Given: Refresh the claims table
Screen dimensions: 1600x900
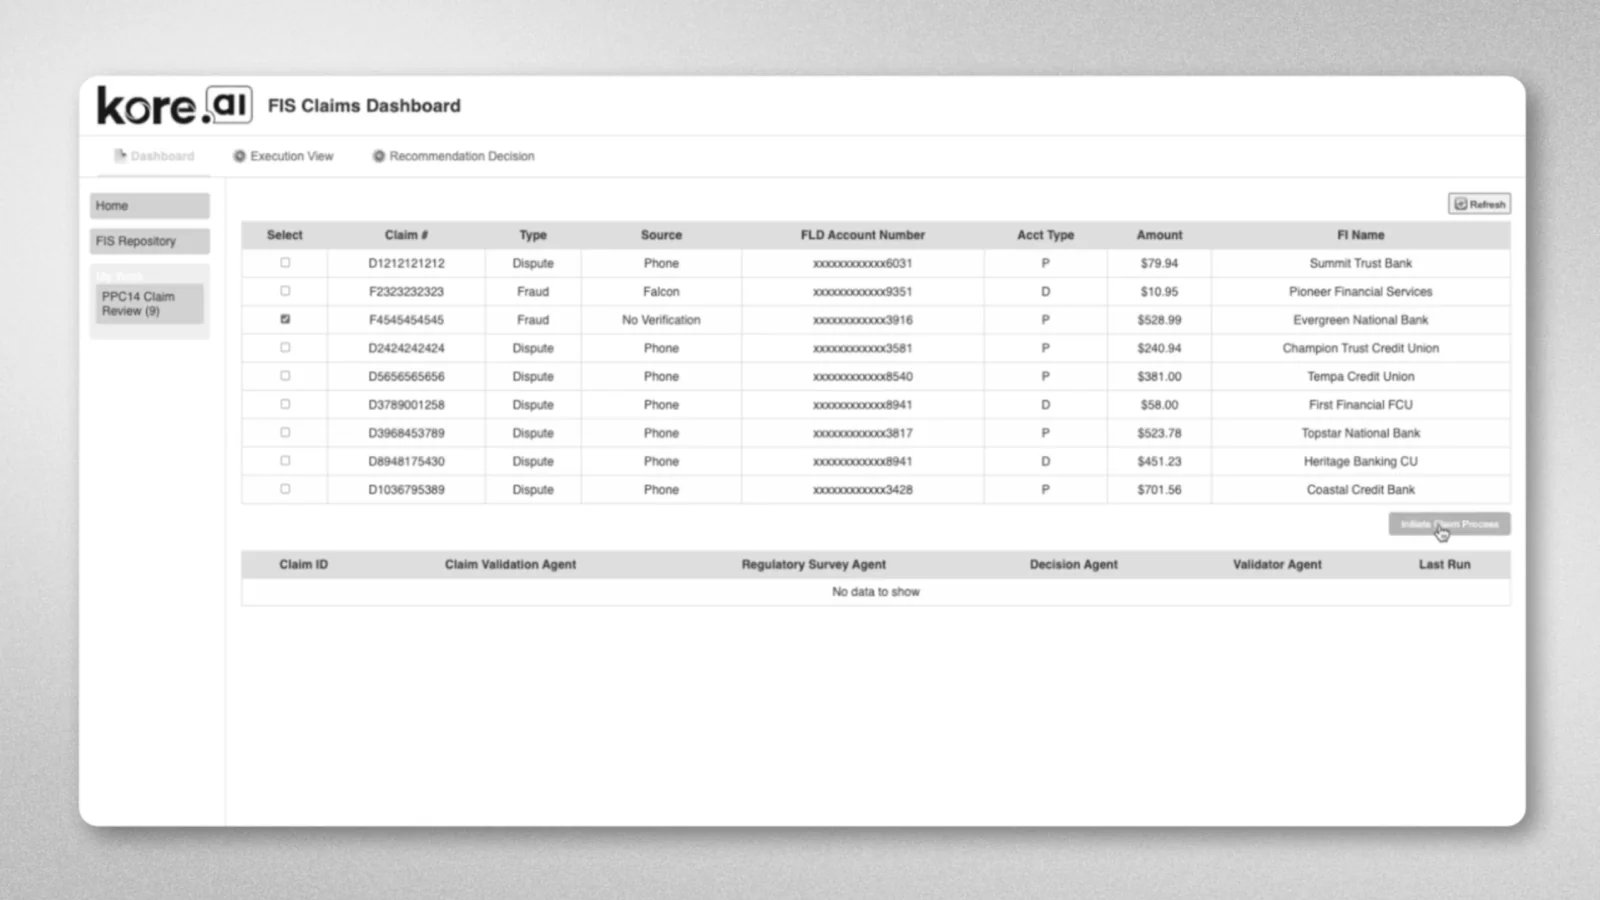Looking at the screenshot, I should [x=1479, y=204].
